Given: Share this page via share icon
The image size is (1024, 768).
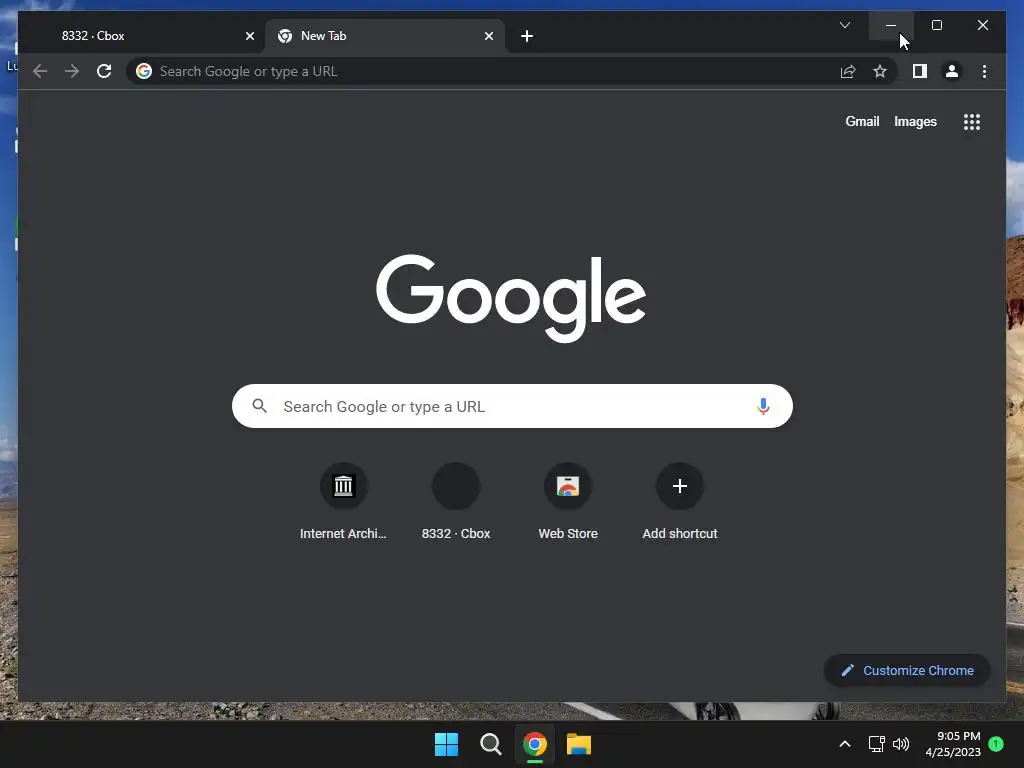Looking at the screenshot, I should (848, 71).
